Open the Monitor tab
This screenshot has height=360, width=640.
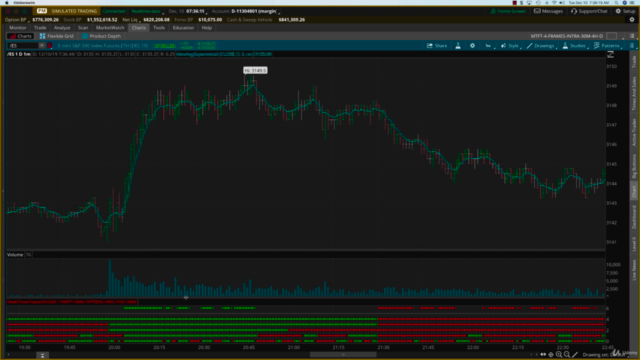18,28
